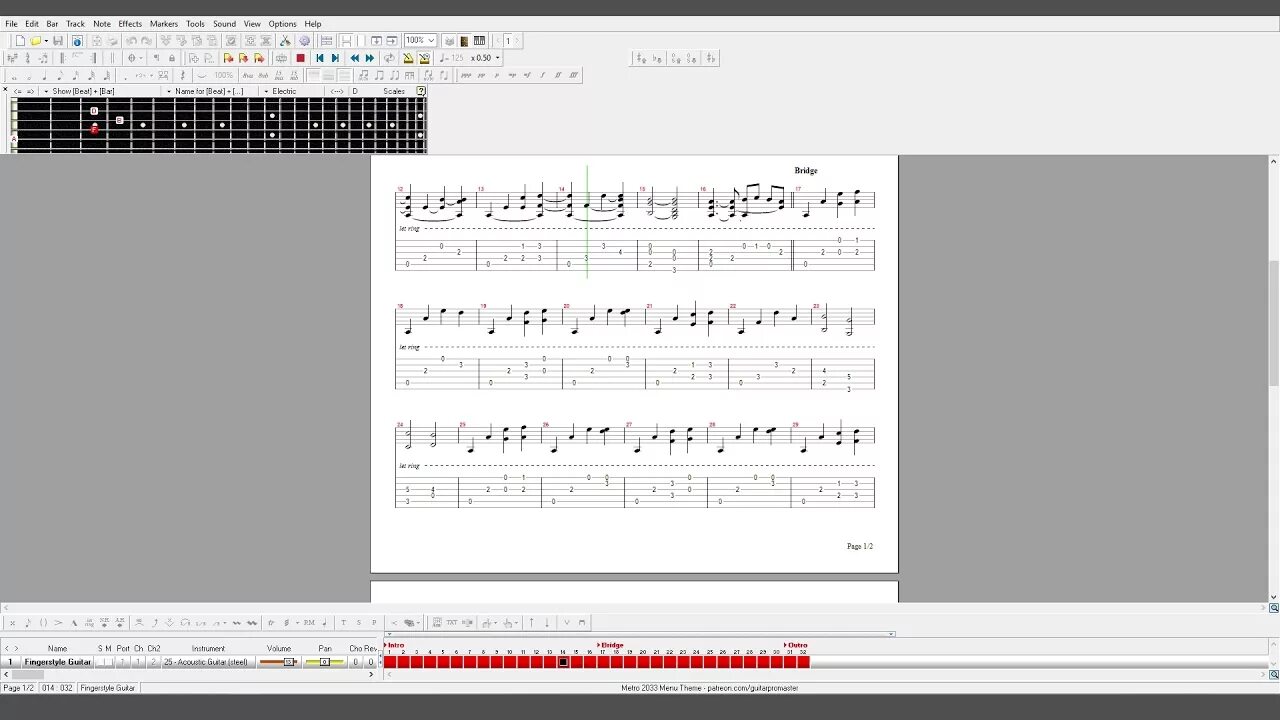Toggle solo S for Fingerstyle Guitar
The image size is (1280, 720).
100,662
